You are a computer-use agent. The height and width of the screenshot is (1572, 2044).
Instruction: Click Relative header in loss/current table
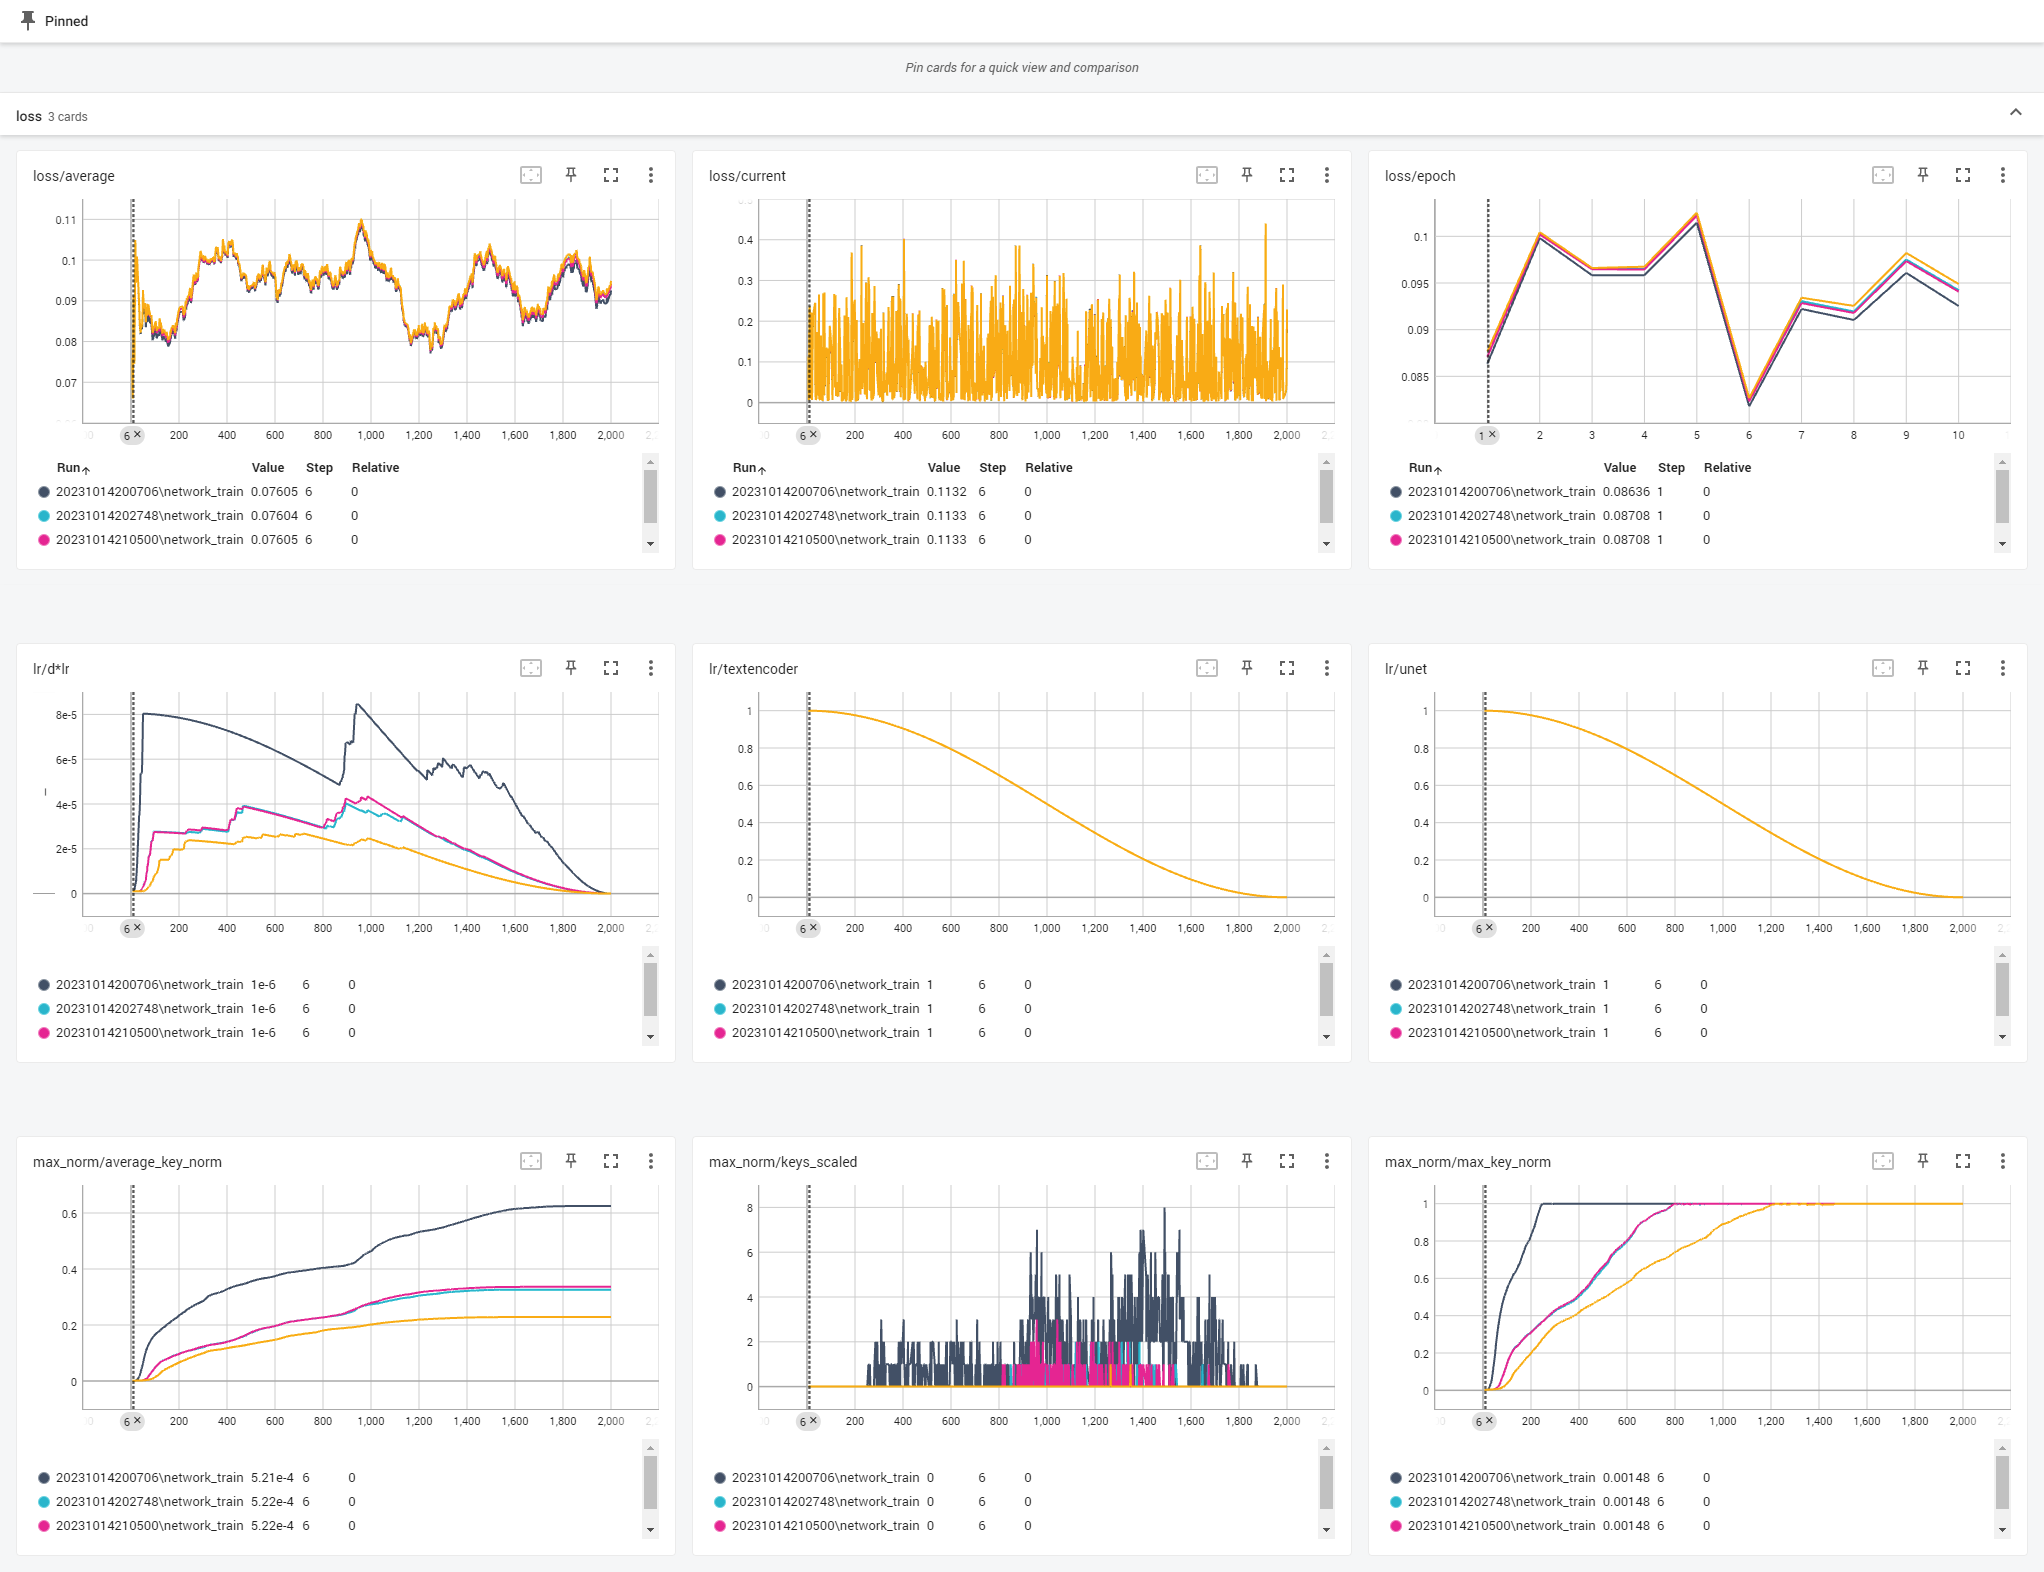click(1048, 468)
